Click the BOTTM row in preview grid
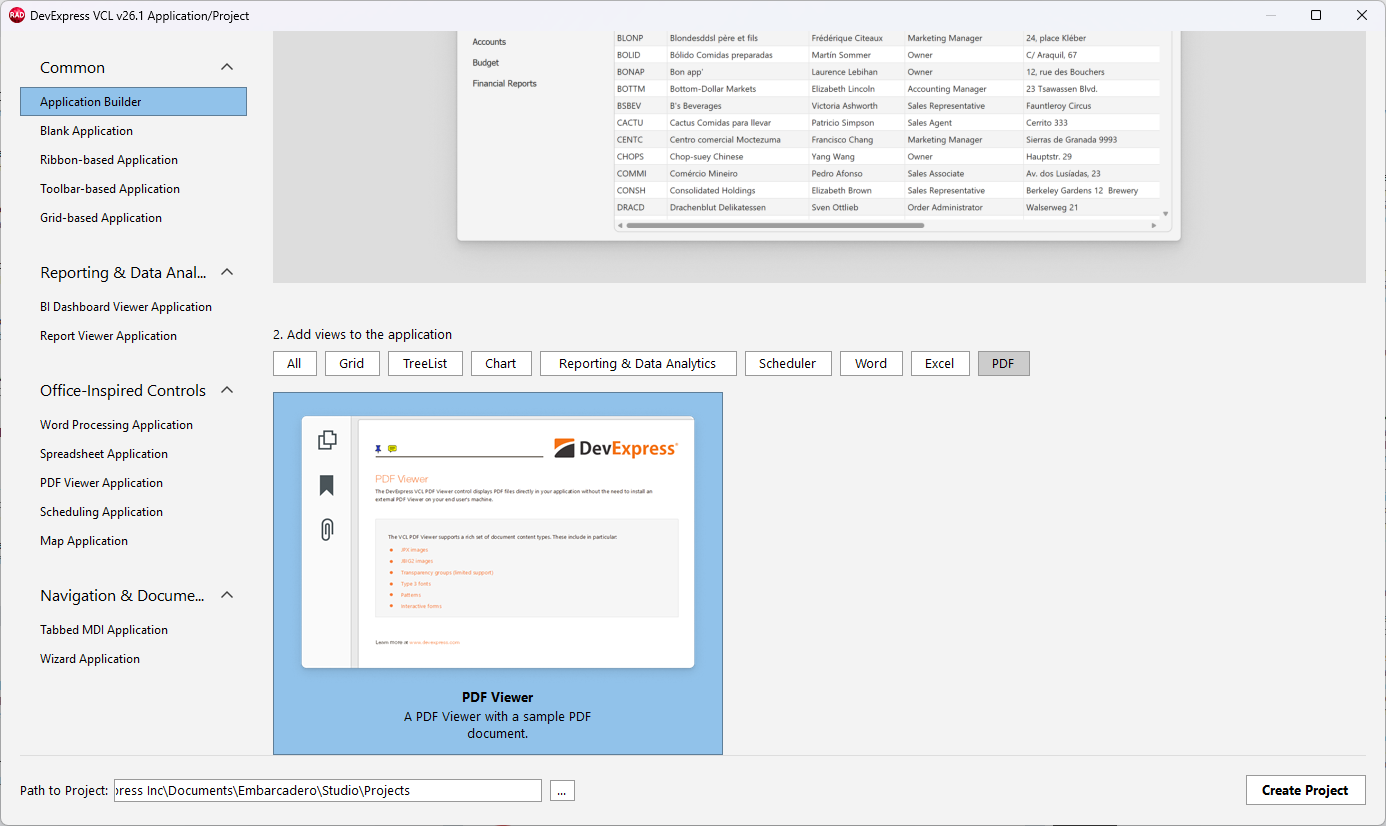The height and width of the screenshot is (826, 1386). click(x=887, y=89)
